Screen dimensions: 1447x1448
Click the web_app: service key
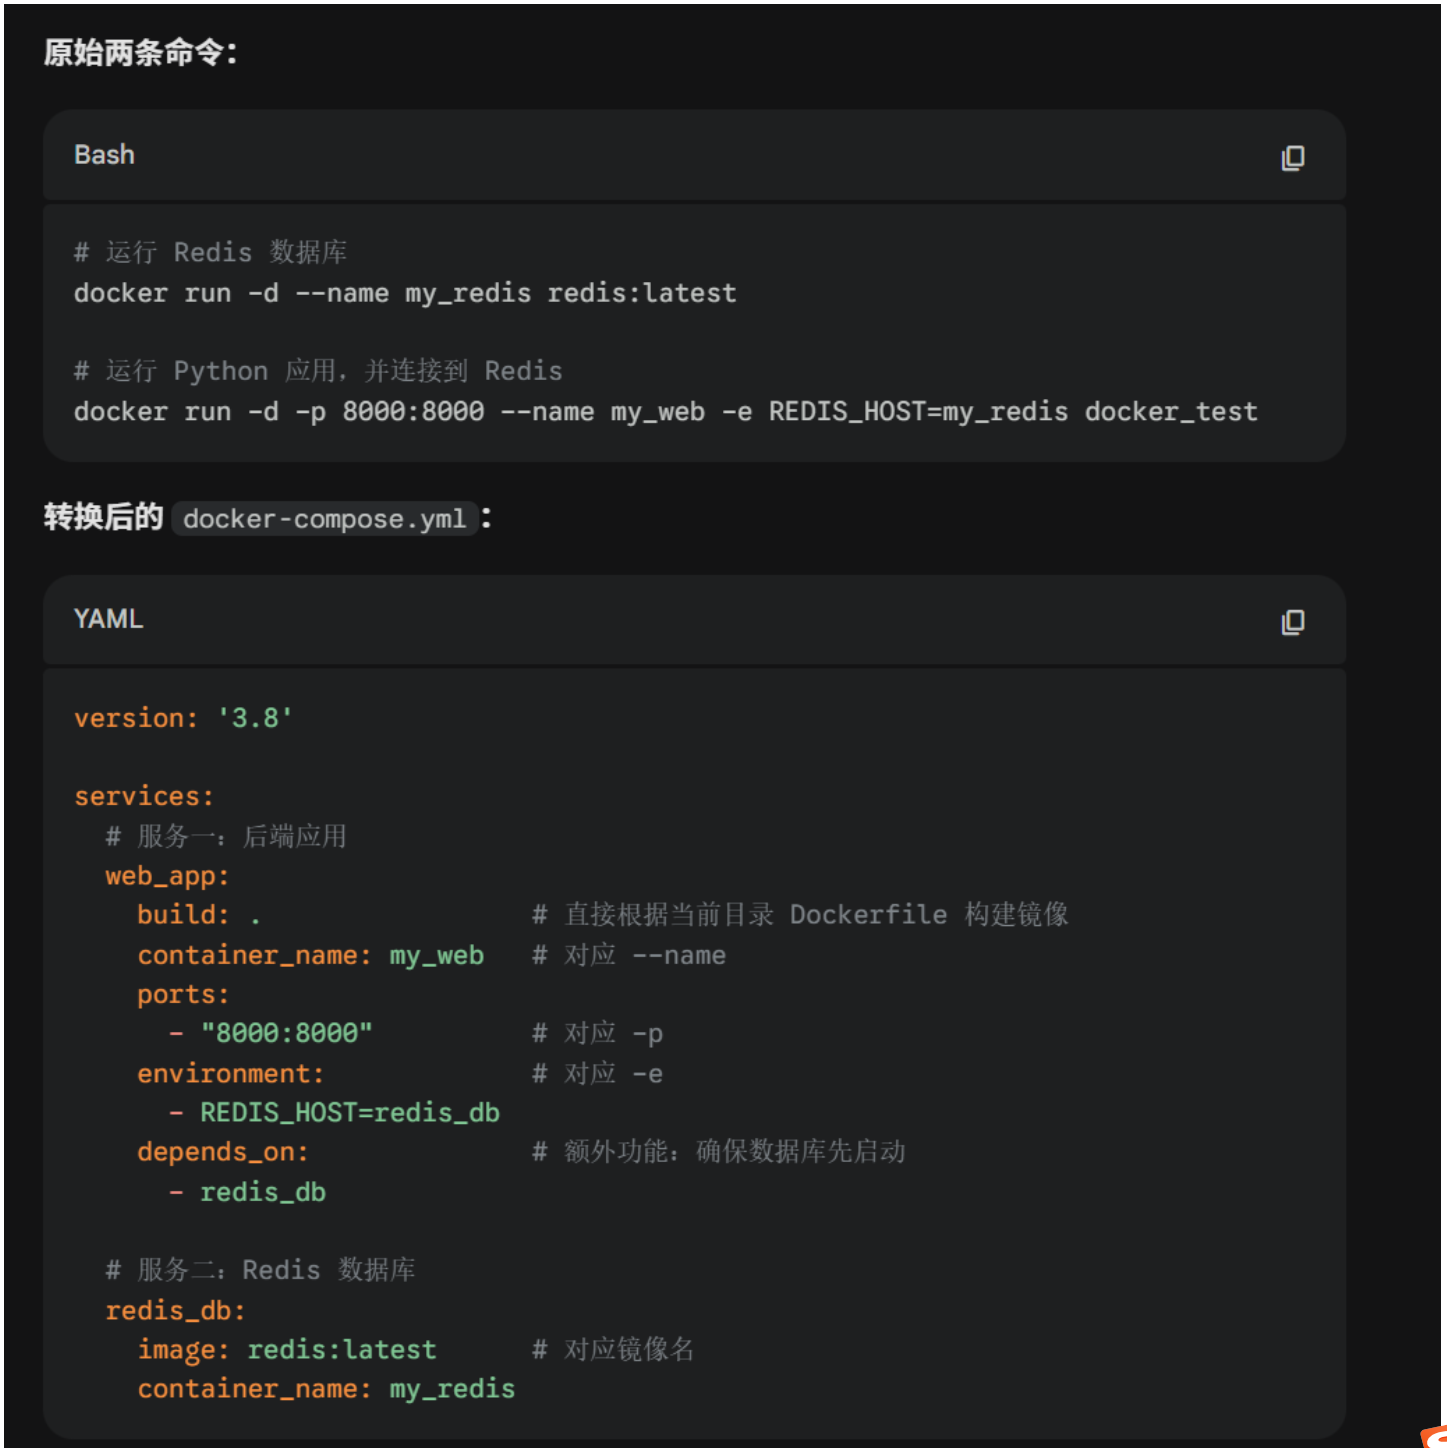pyautogui.click(x=167, y=876)
